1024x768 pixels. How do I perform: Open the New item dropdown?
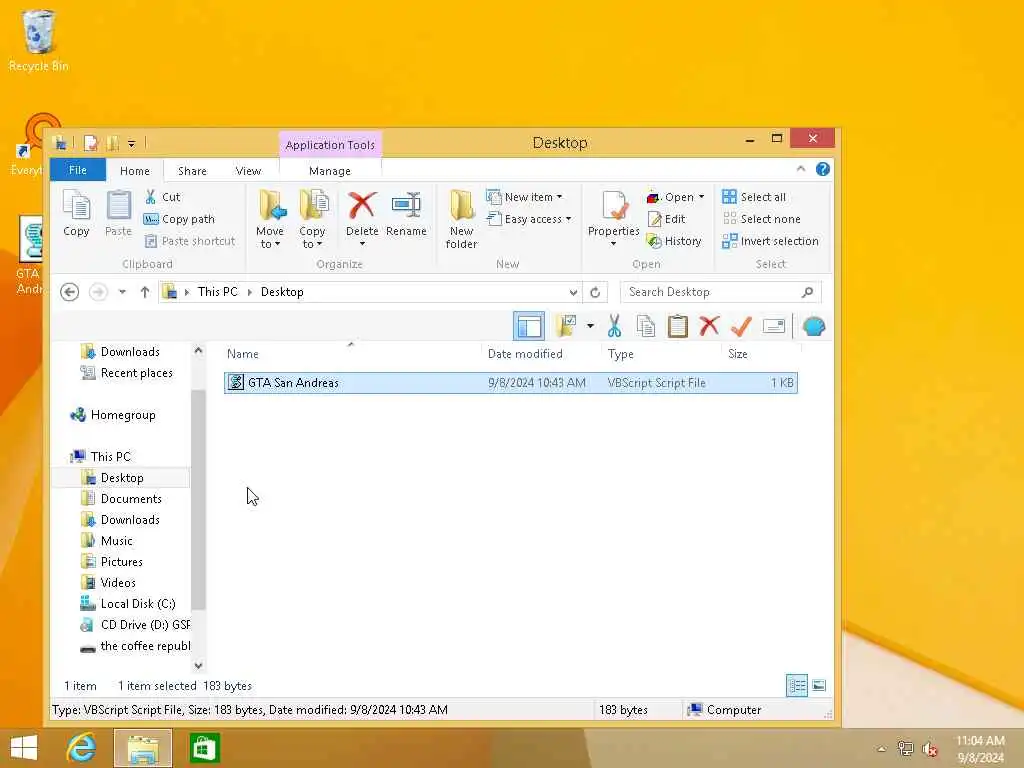524,197
